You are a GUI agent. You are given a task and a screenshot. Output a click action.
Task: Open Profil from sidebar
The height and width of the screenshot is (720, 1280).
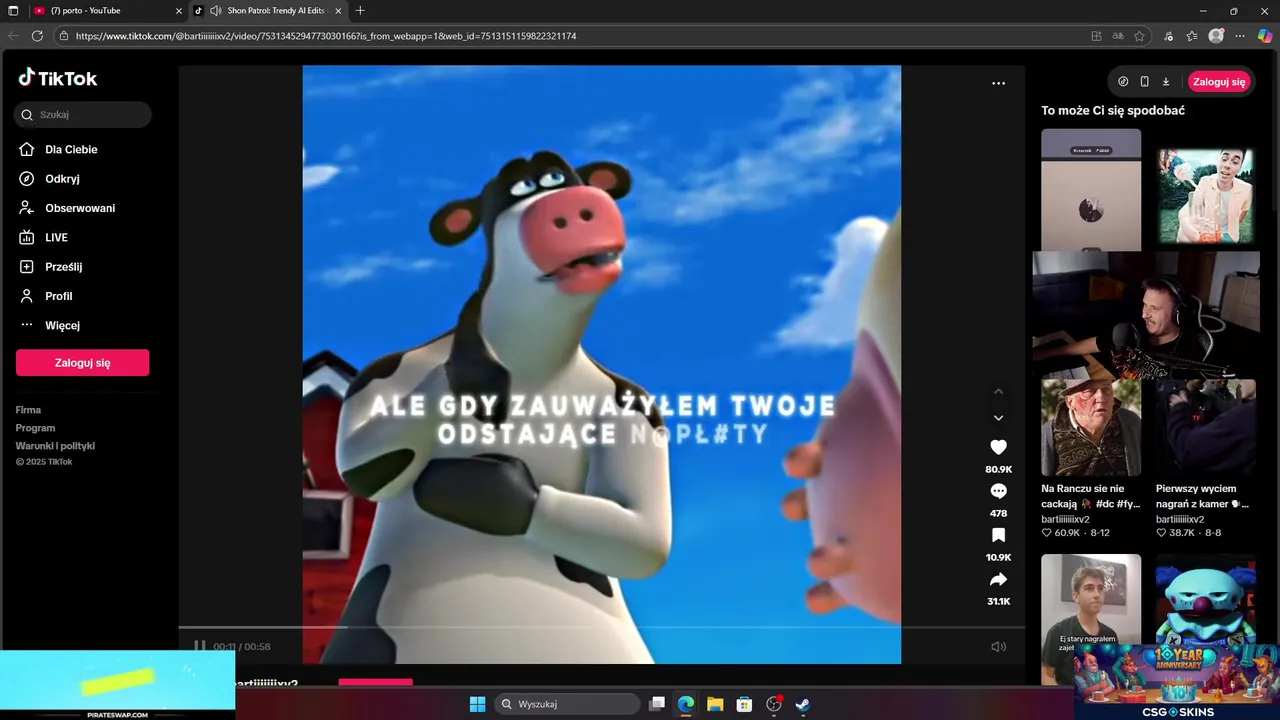[x=45, y=296]
